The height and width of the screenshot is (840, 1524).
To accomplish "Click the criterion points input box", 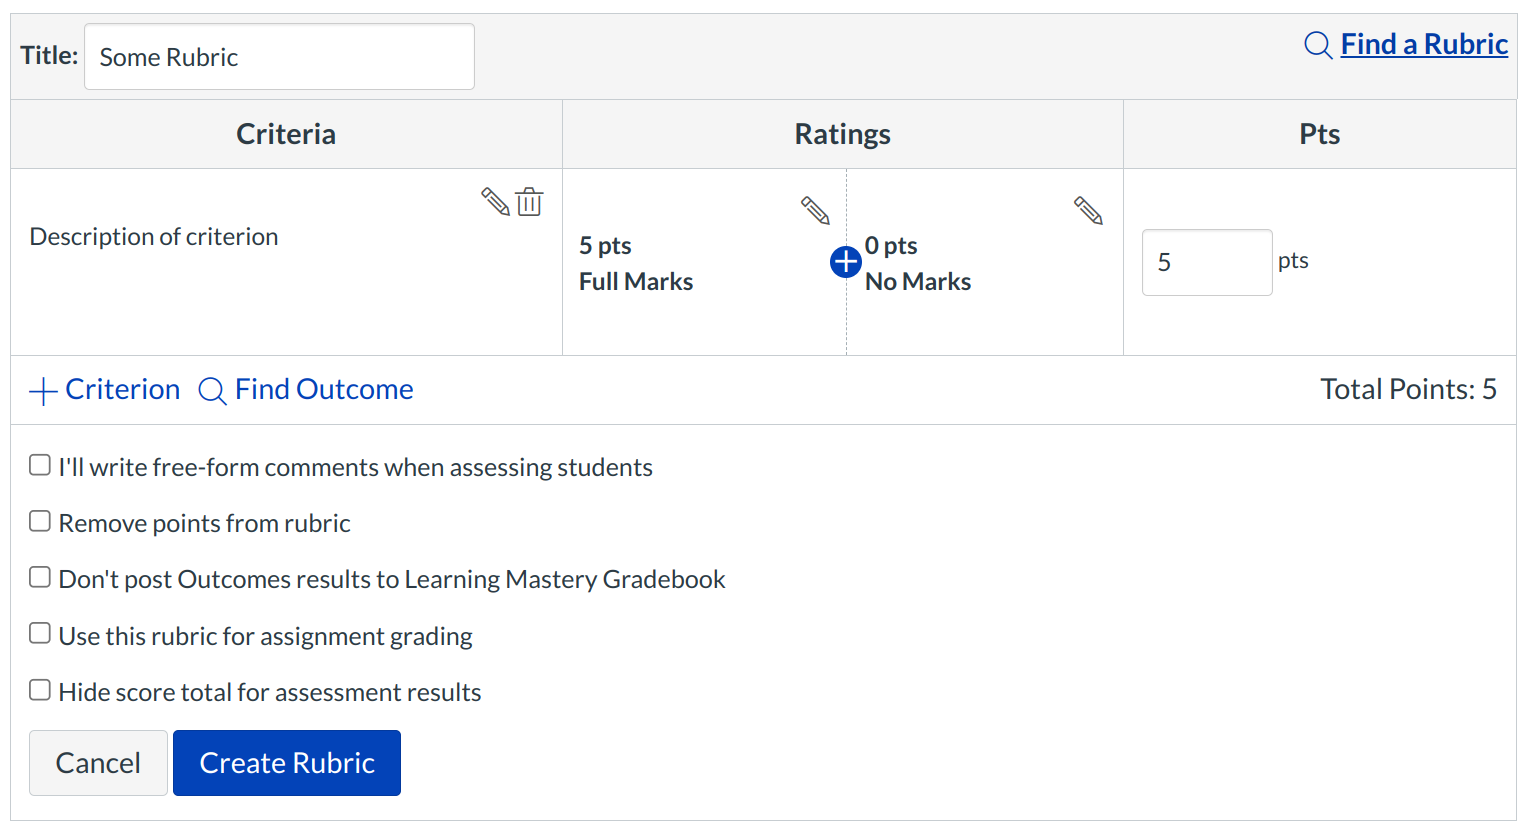I will (x=1206, y=263).
